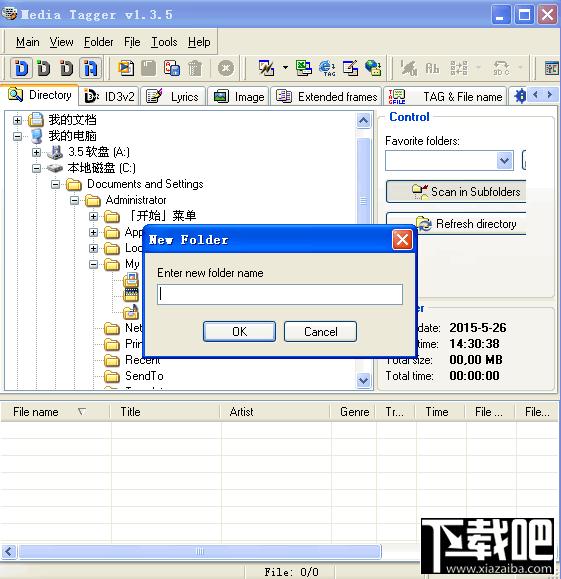Click the grayed Ab case change icon
This screenshot has height=579, width=561.
pos(432,68)
